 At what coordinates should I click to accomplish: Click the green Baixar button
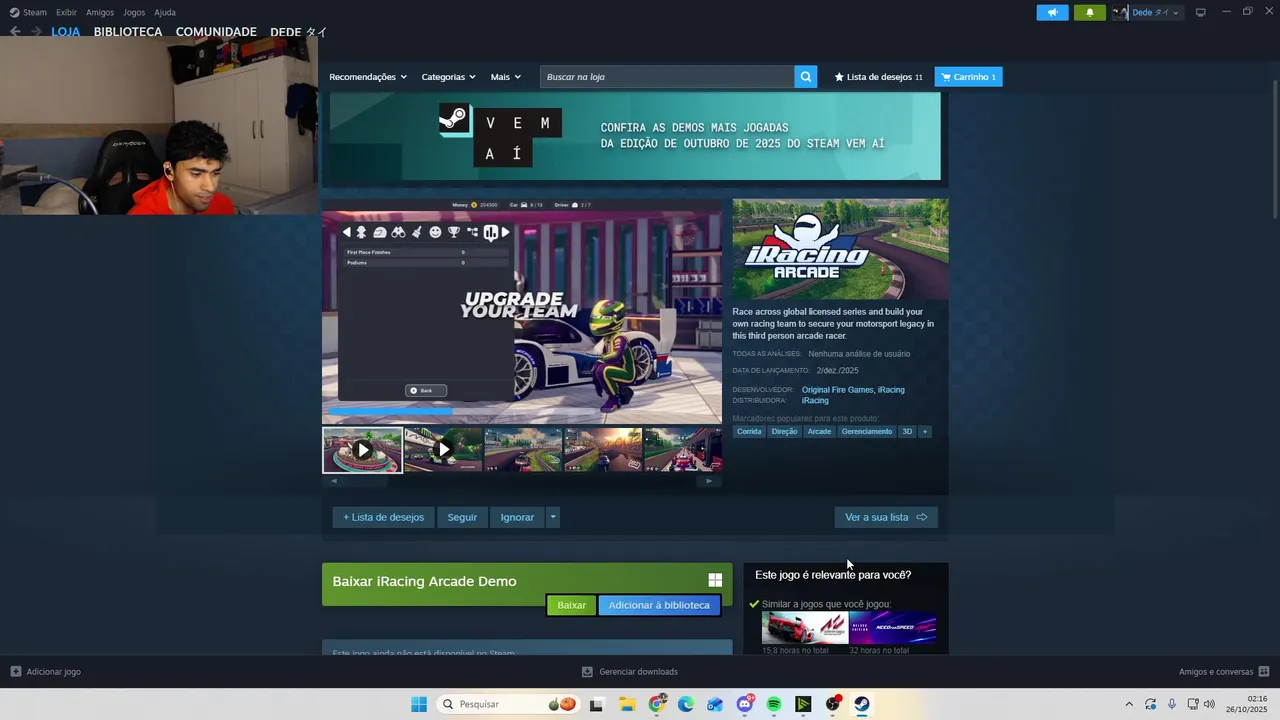click(x=571, y=605)
